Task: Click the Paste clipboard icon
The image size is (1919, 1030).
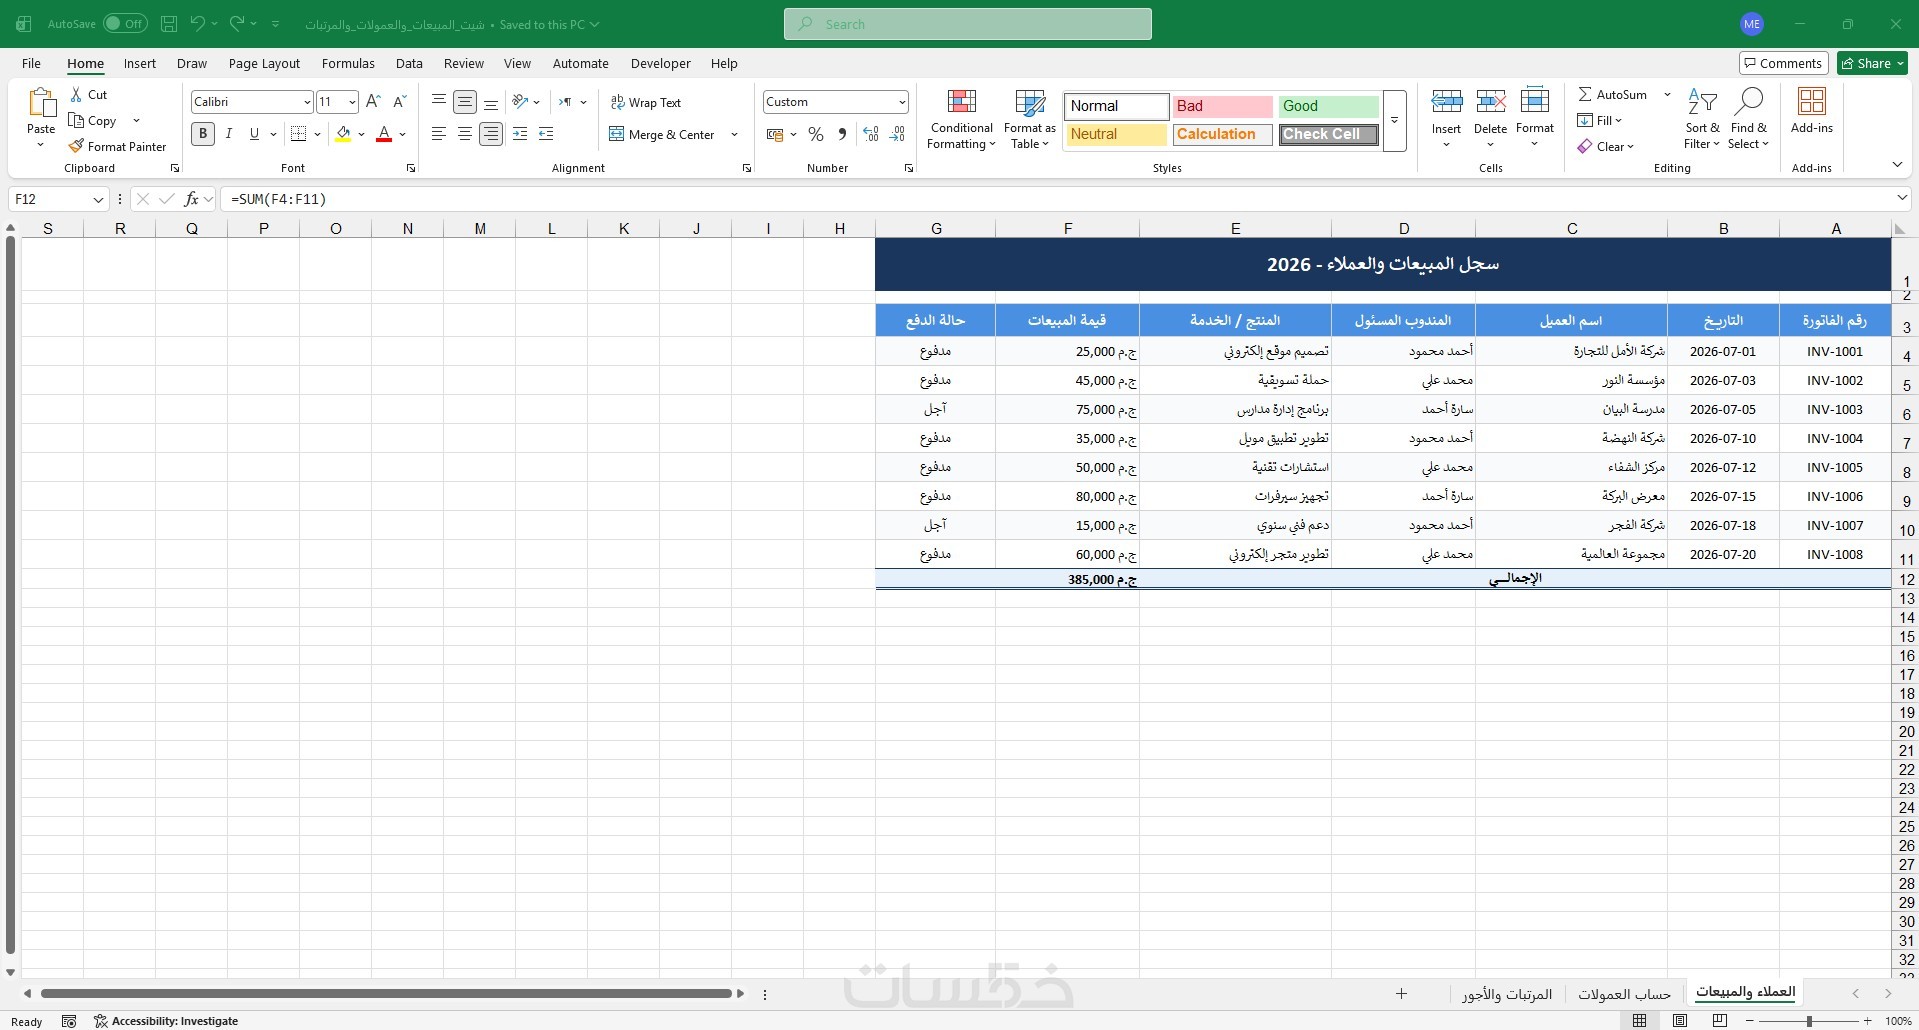Action: pyautogui.click(x=41, y=103)
